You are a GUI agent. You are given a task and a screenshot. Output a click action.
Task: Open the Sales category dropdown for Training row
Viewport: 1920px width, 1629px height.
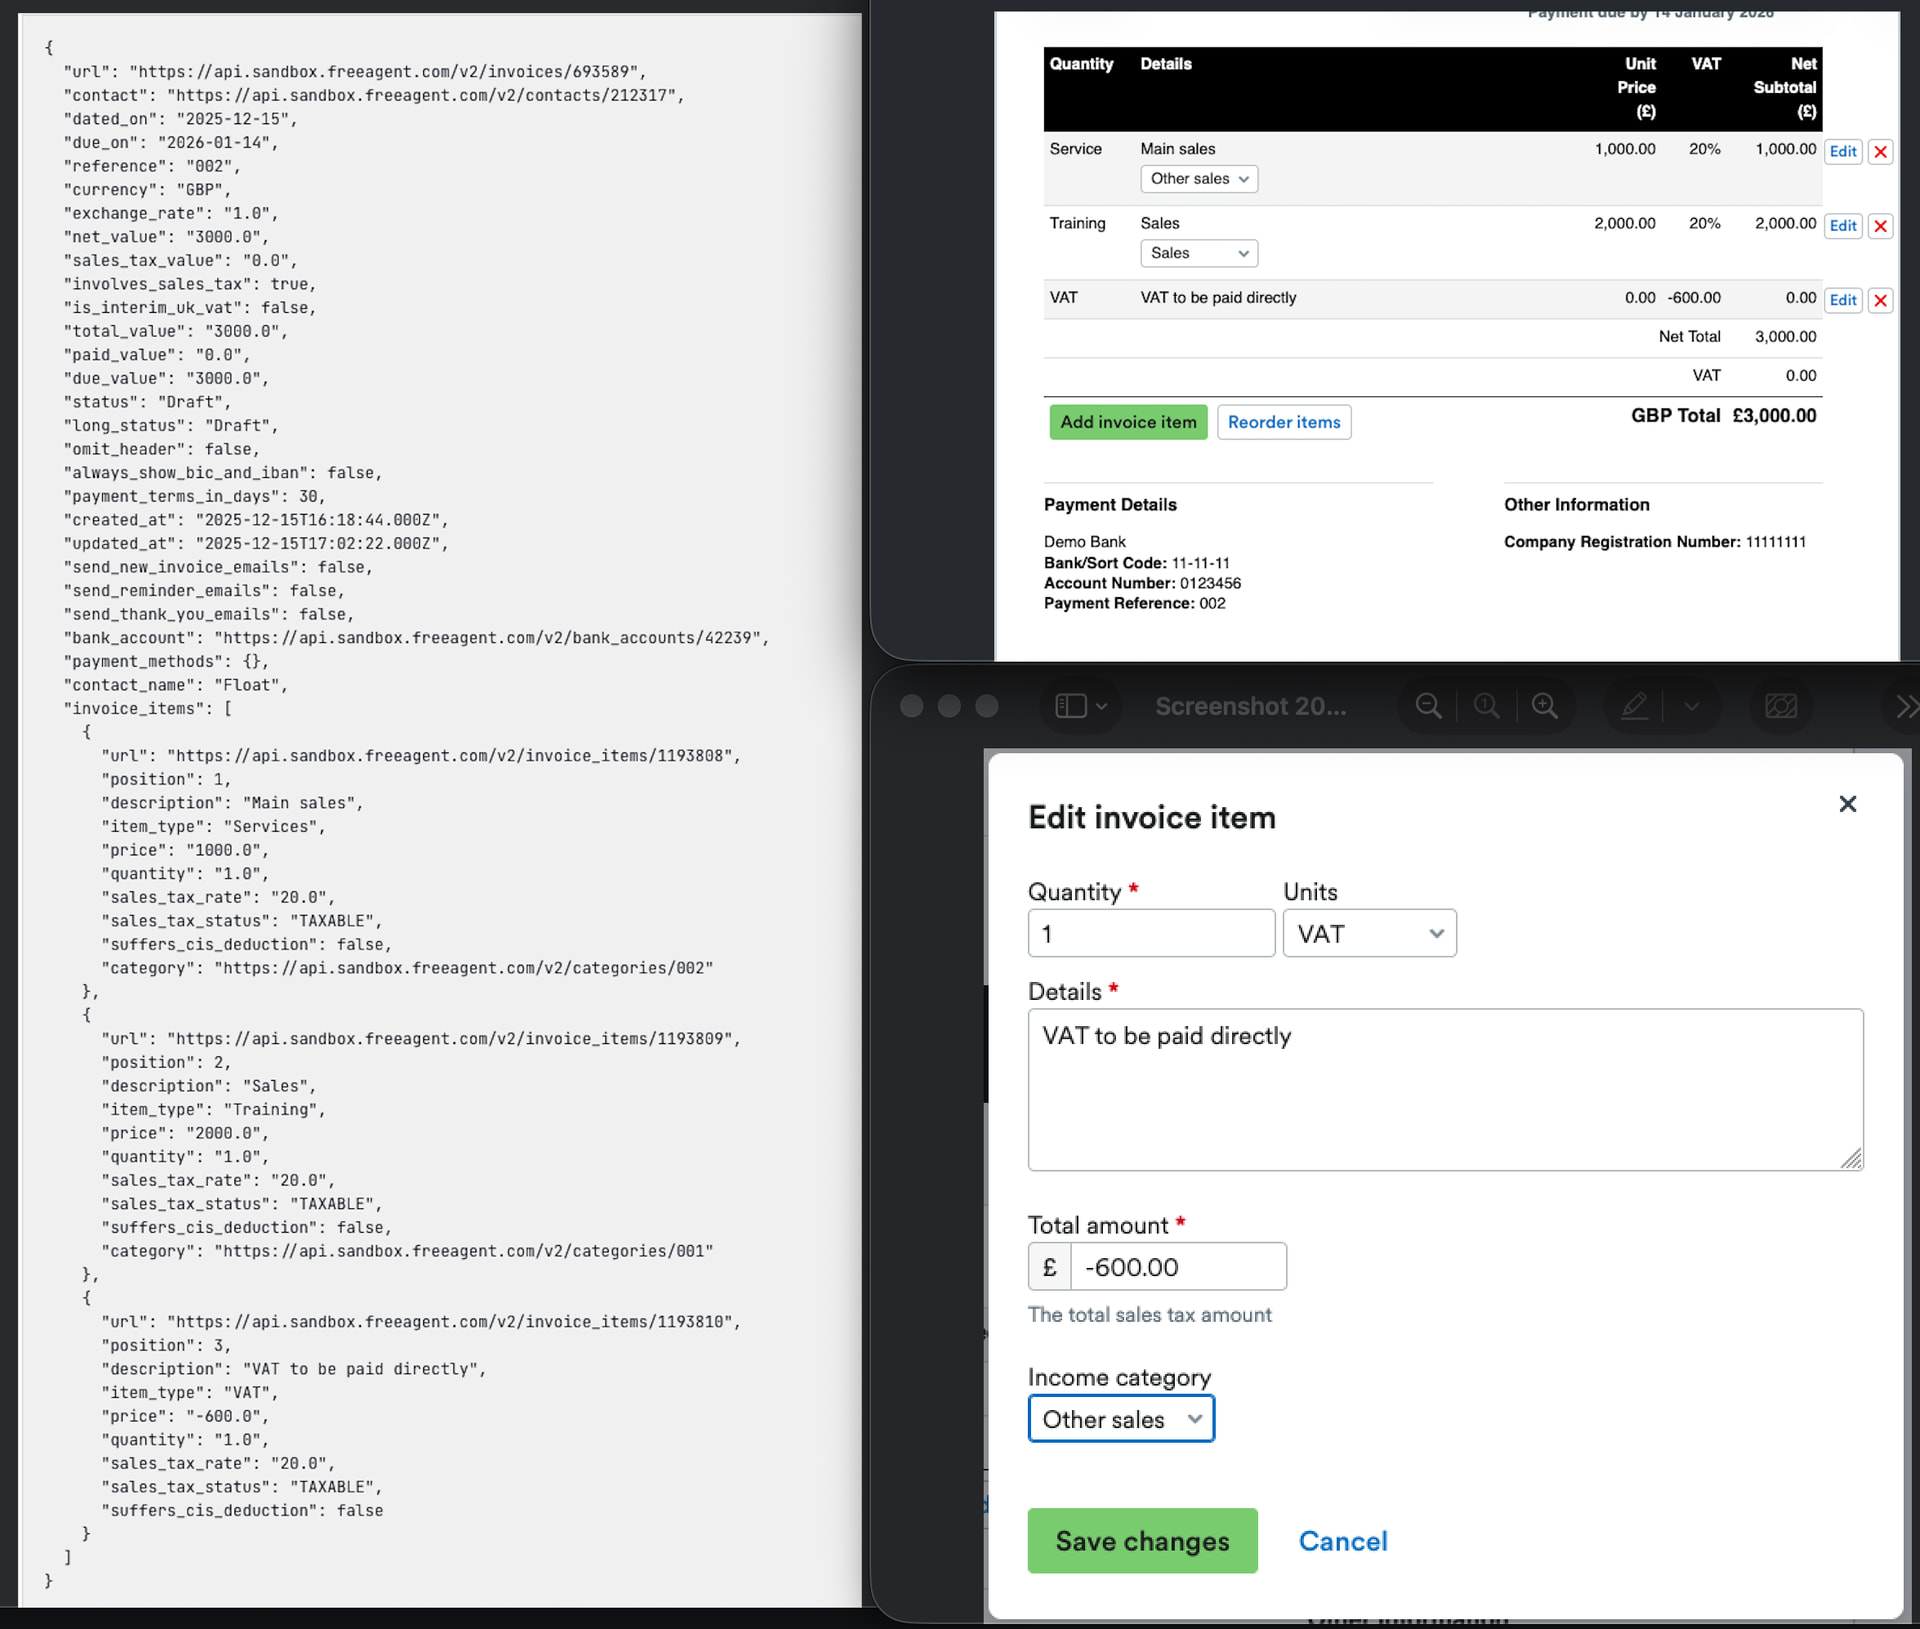(1198, 253)
